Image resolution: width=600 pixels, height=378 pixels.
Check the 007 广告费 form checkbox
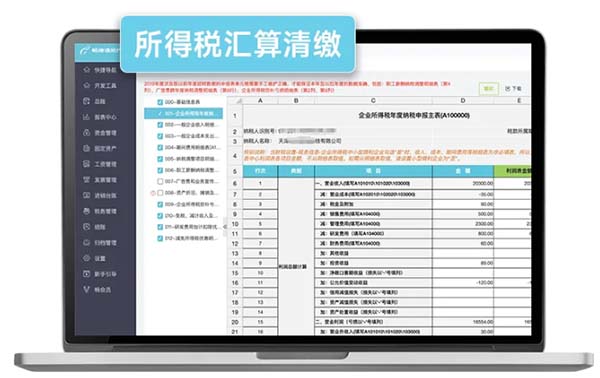(x=160, y=181)
